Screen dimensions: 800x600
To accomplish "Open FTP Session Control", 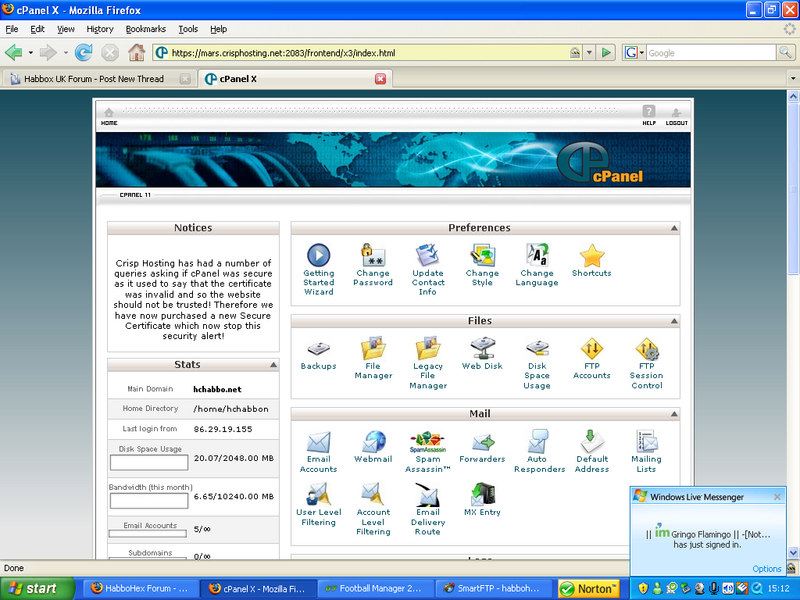I will click(646, 363).
